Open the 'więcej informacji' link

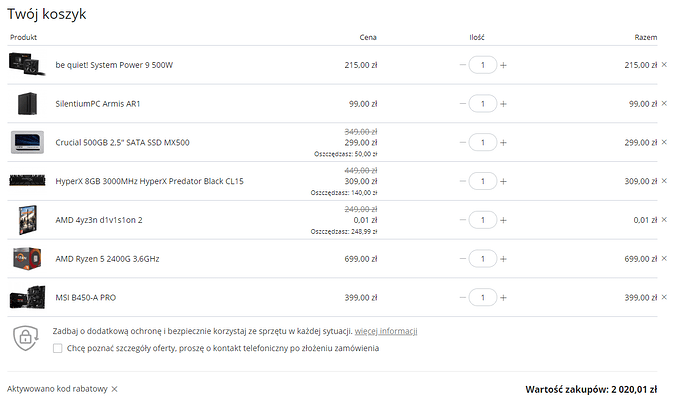coord(386,331)
